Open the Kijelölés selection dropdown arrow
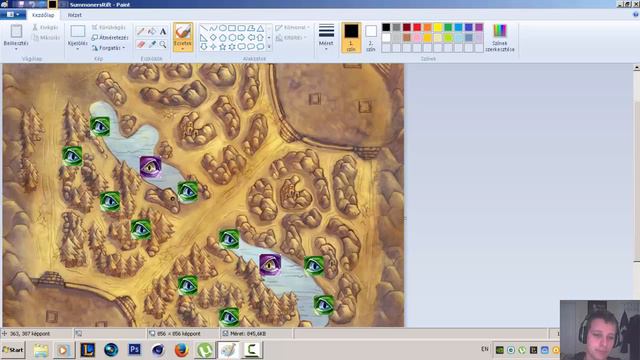 point(78,49)
